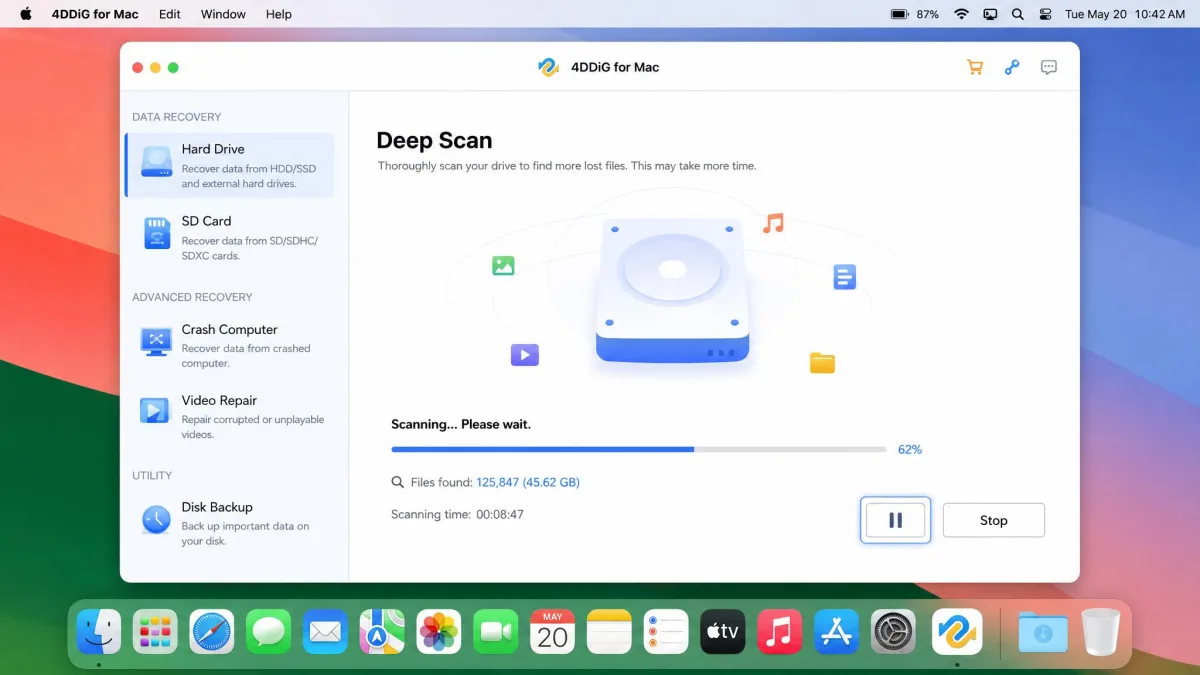Open Spotlight search in menu bar

[x=1018, y=14]
